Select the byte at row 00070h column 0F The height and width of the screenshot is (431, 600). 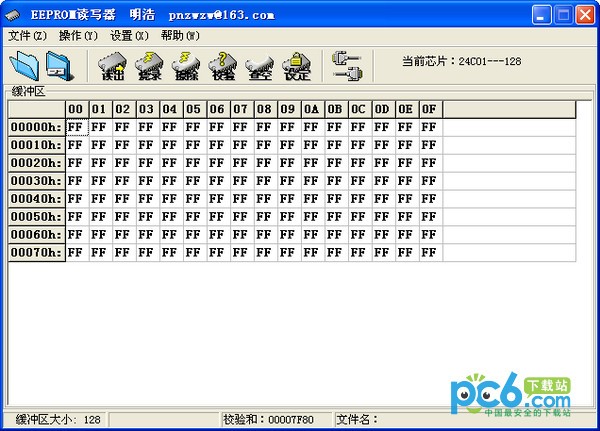point(431,253)
